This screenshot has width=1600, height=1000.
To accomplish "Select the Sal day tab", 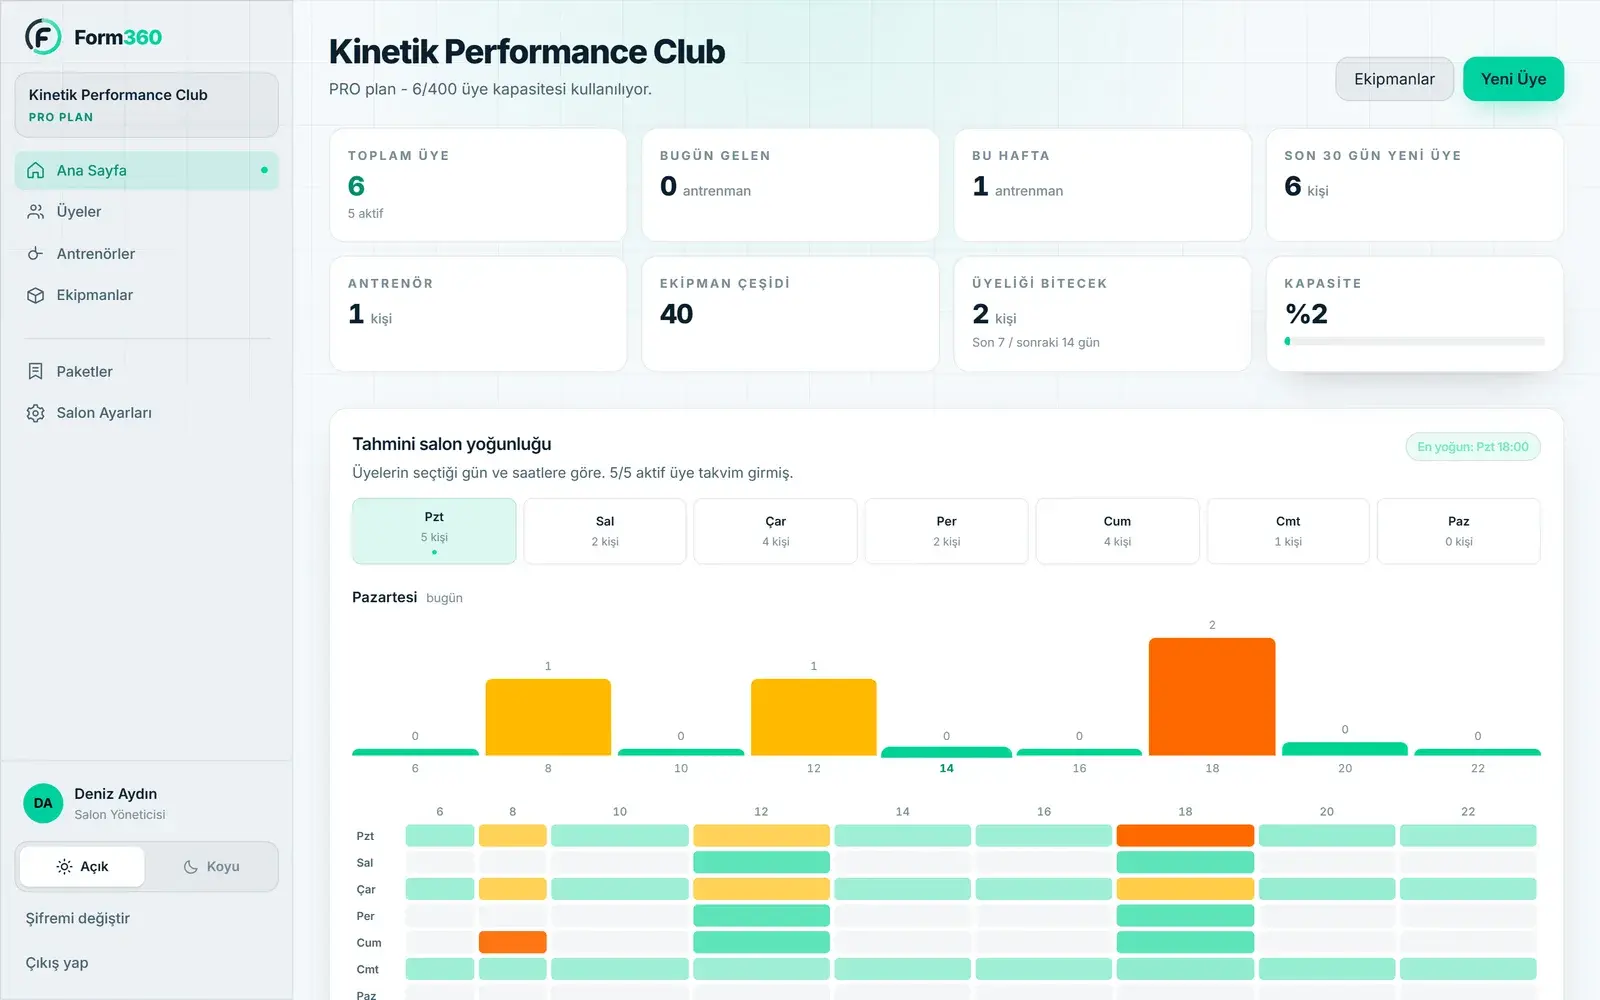I will [605, 531].
